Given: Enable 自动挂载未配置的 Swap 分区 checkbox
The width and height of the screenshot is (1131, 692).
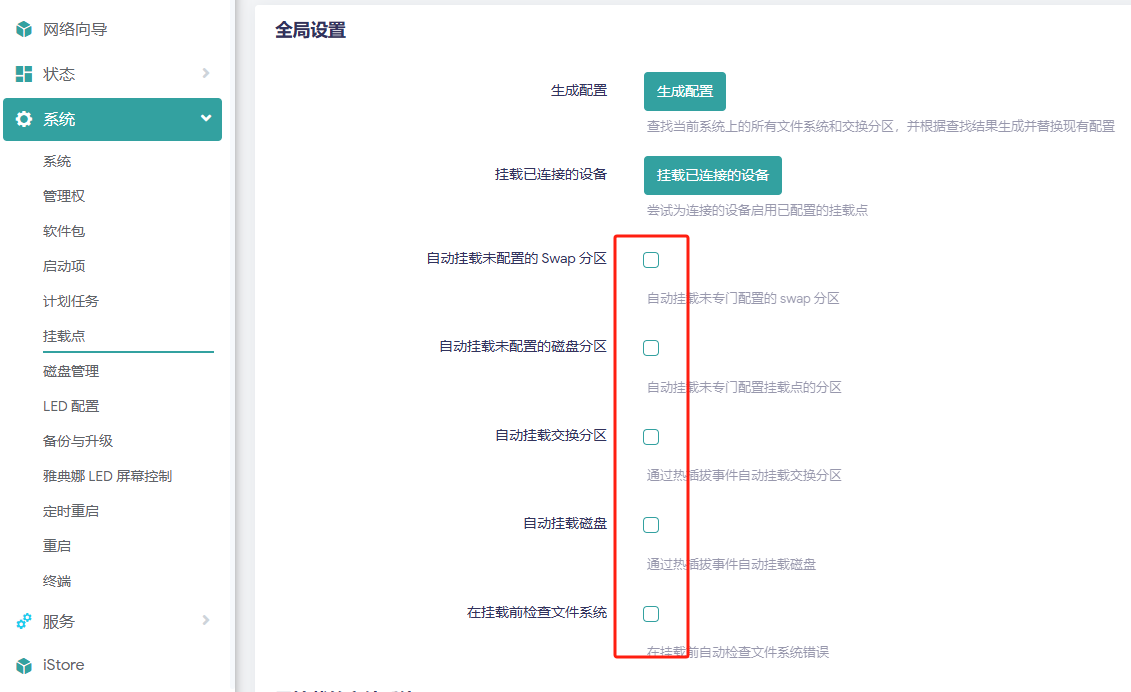Looking at the screenshot, I should point(651,259).
